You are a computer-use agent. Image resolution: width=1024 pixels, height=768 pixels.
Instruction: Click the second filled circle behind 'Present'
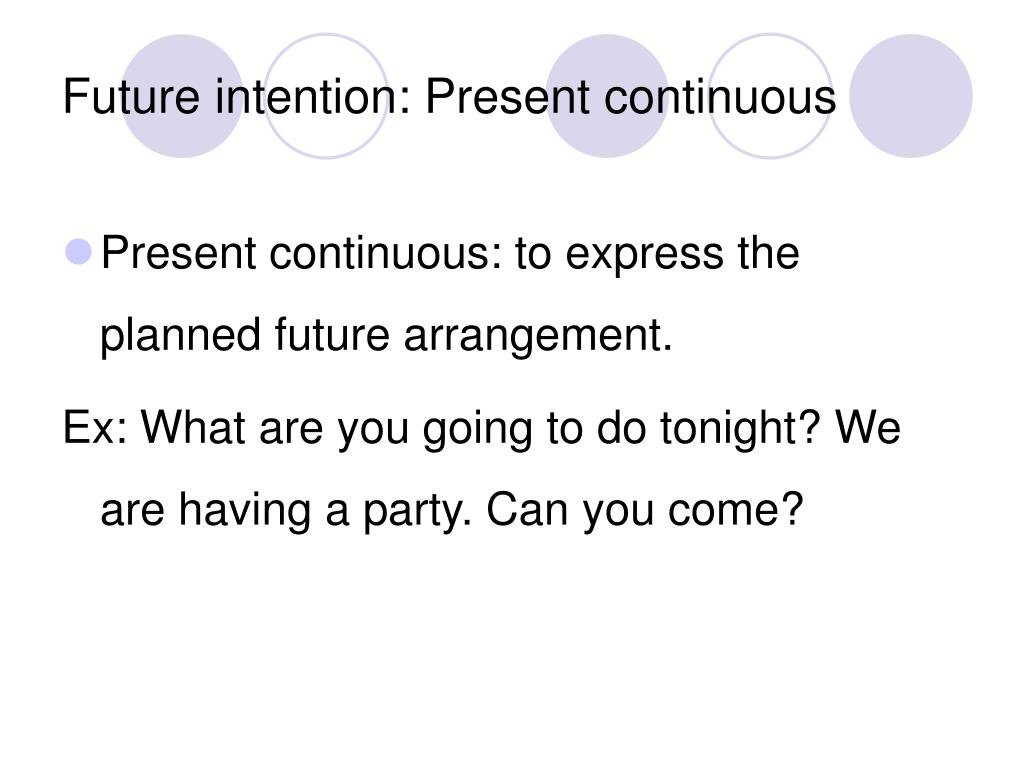point(607,95)
